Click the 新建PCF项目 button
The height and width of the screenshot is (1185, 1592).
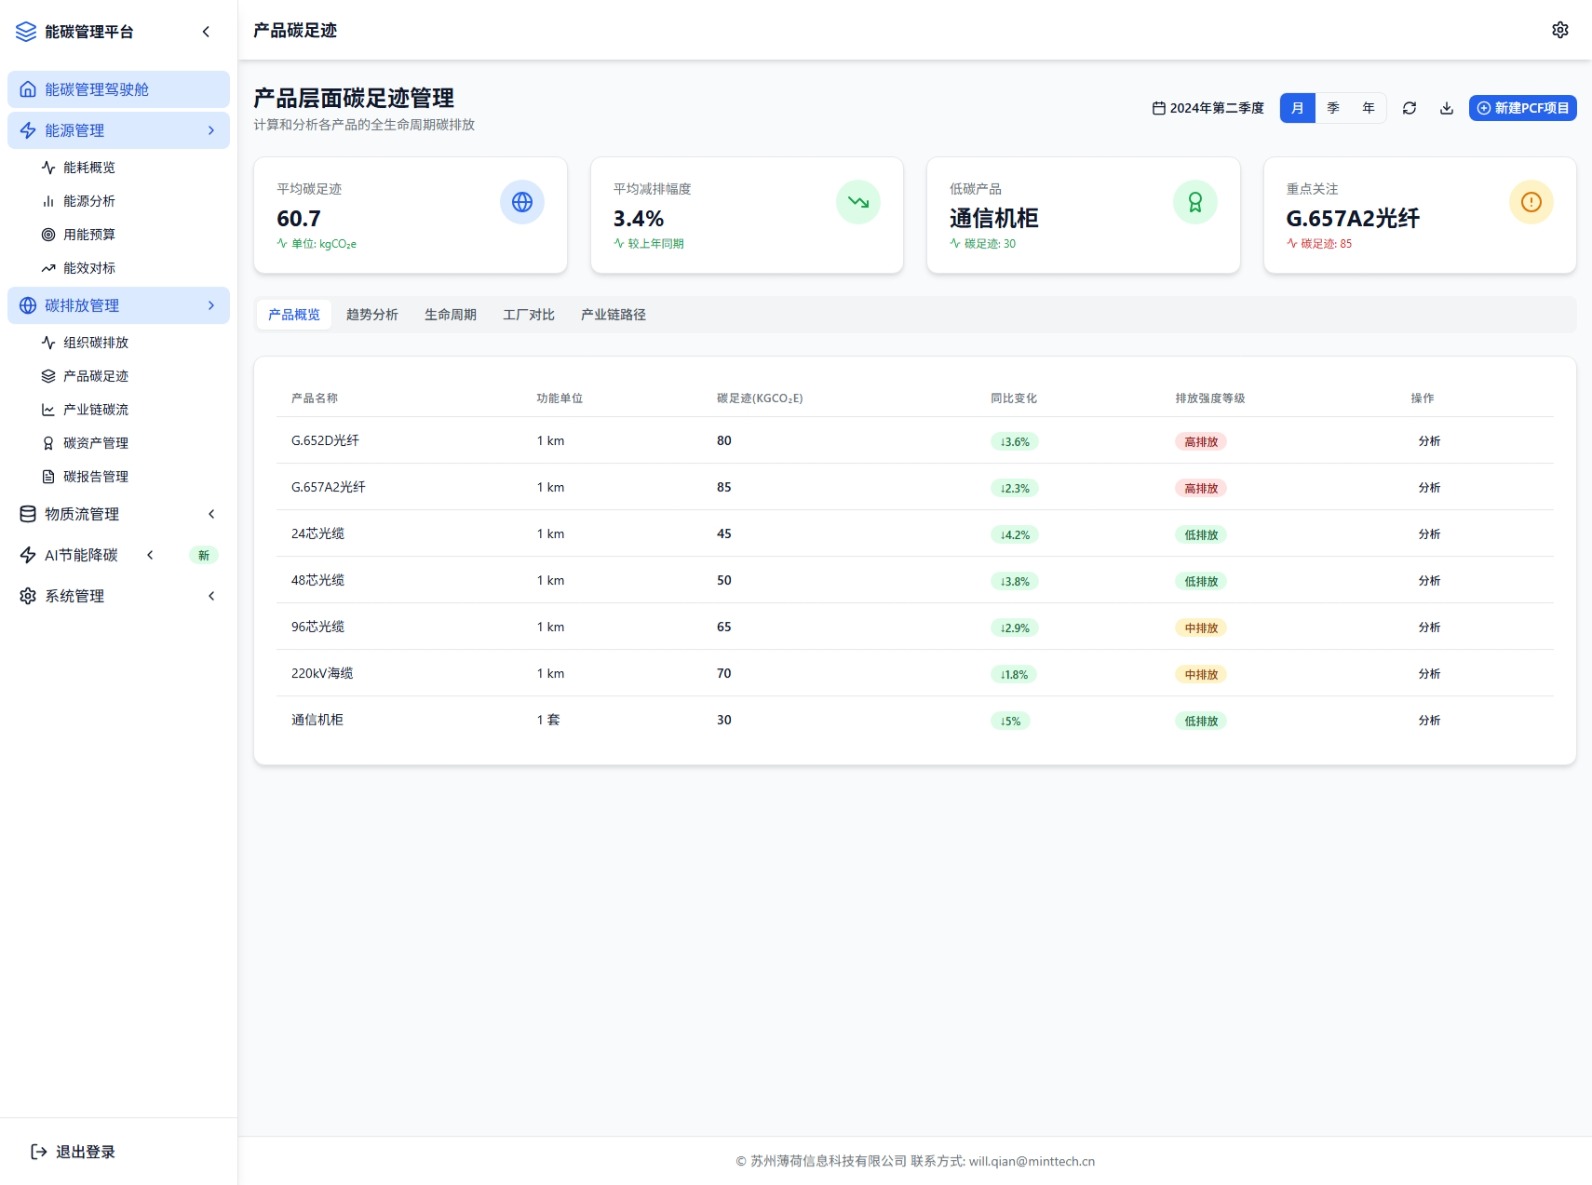tap(1522, 108)
